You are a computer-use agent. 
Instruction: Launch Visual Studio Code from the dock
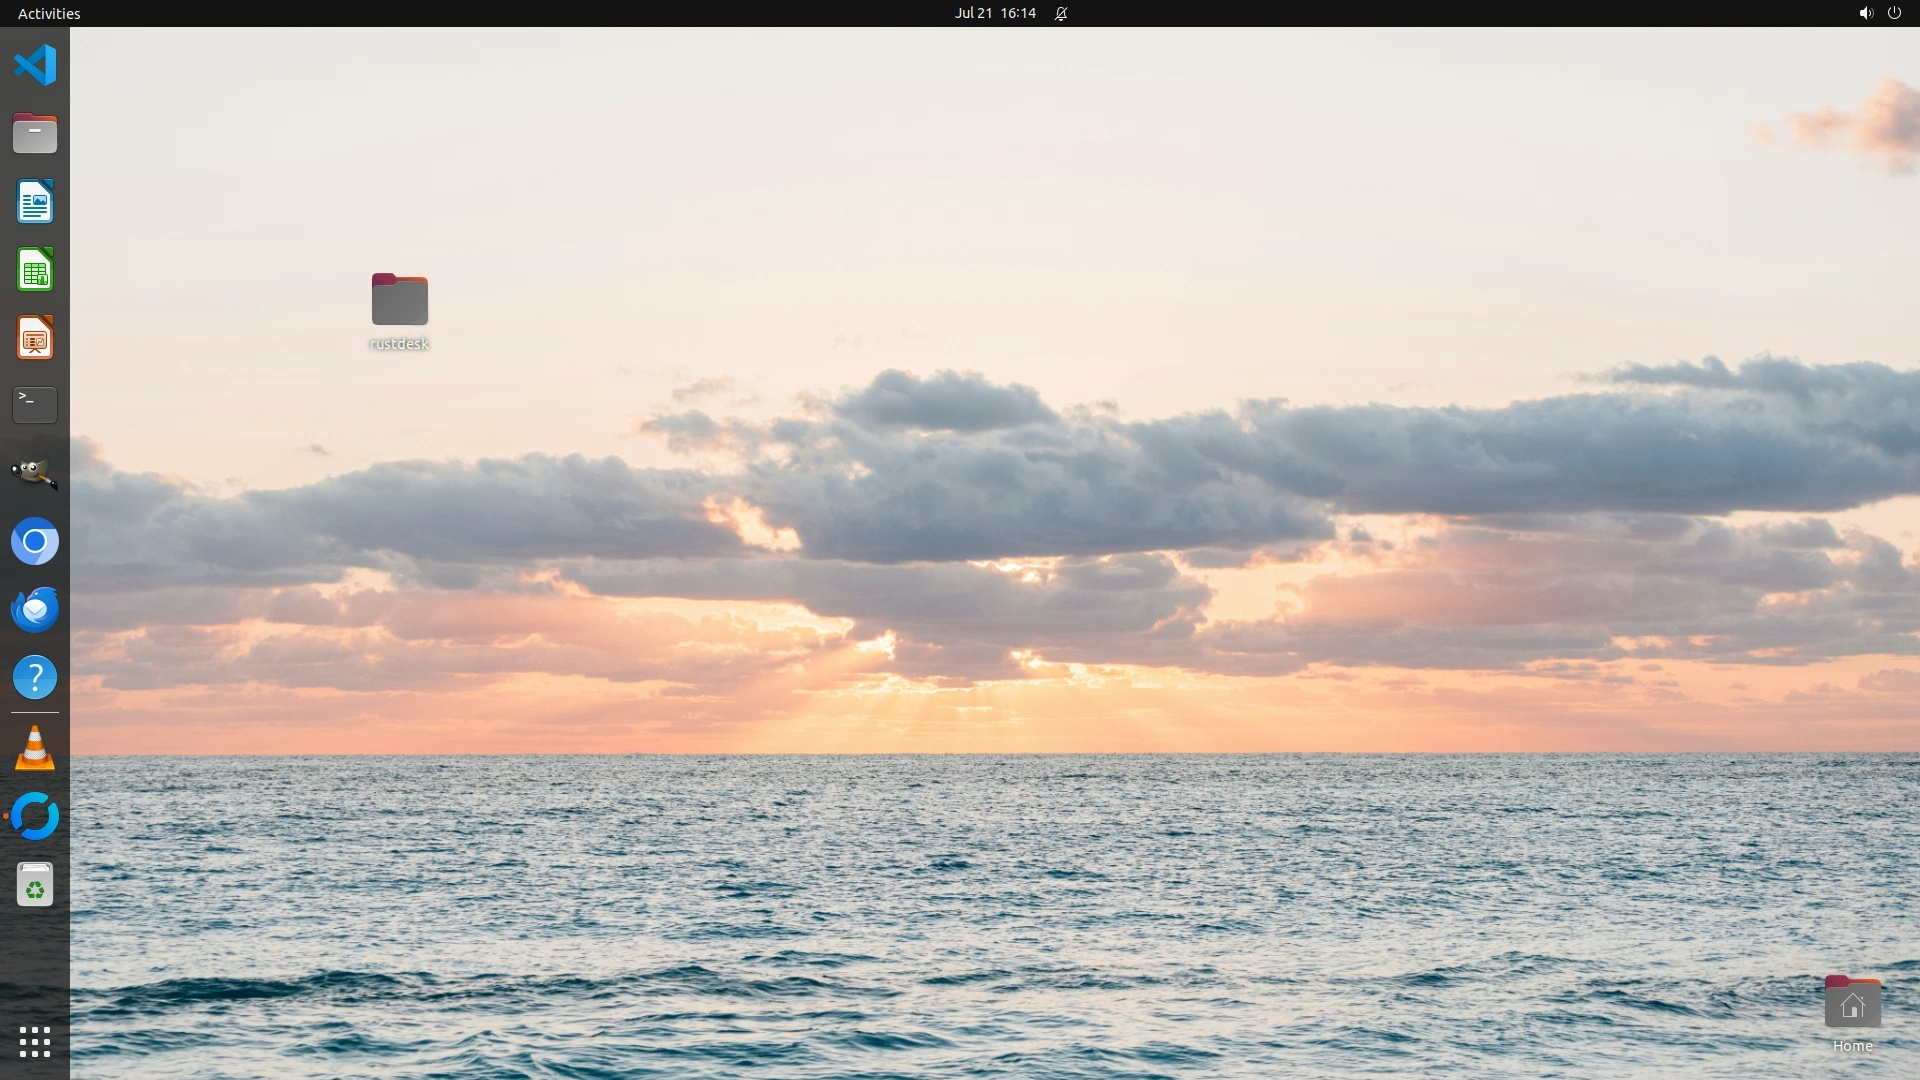point(35,66)
